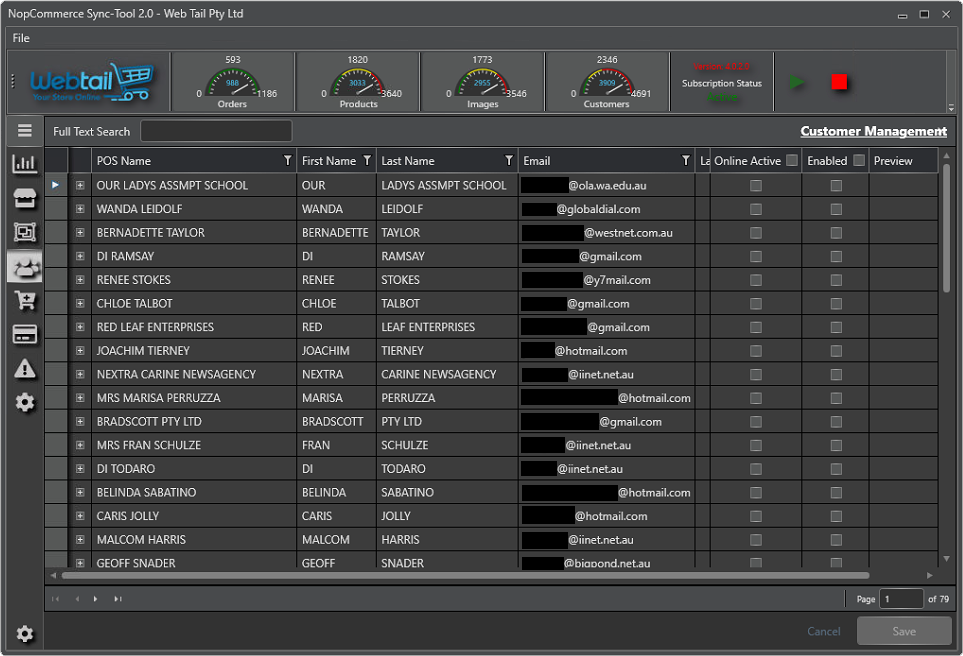Toggle the Online Active header checkbox
The height and width of the screenshot is (656, 963).
(792, 161)
